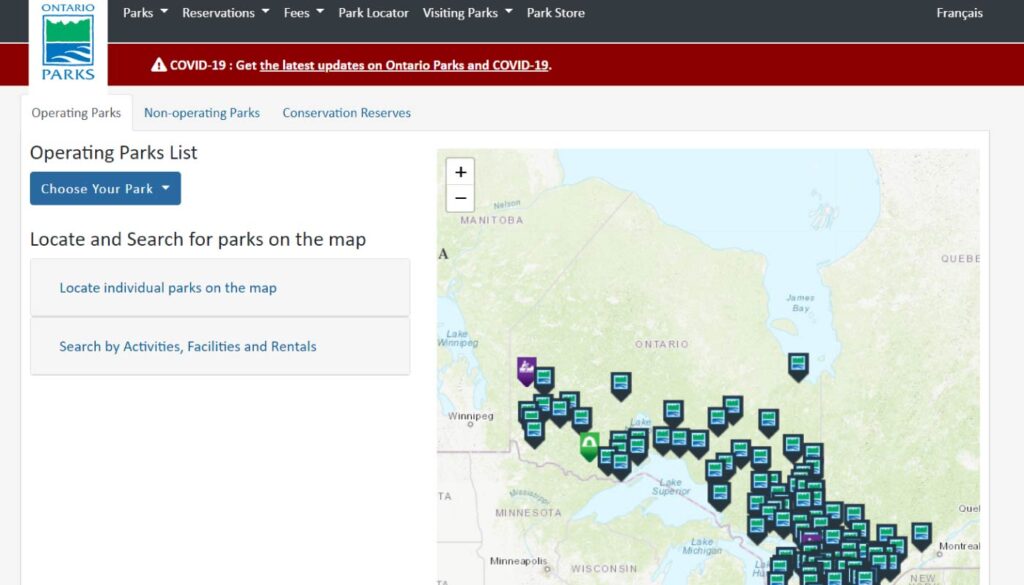This screenshot has width=1024, height=585.
Task: Expand Search by Activities, Facilities and Rentals
Action: pos(188,347)
